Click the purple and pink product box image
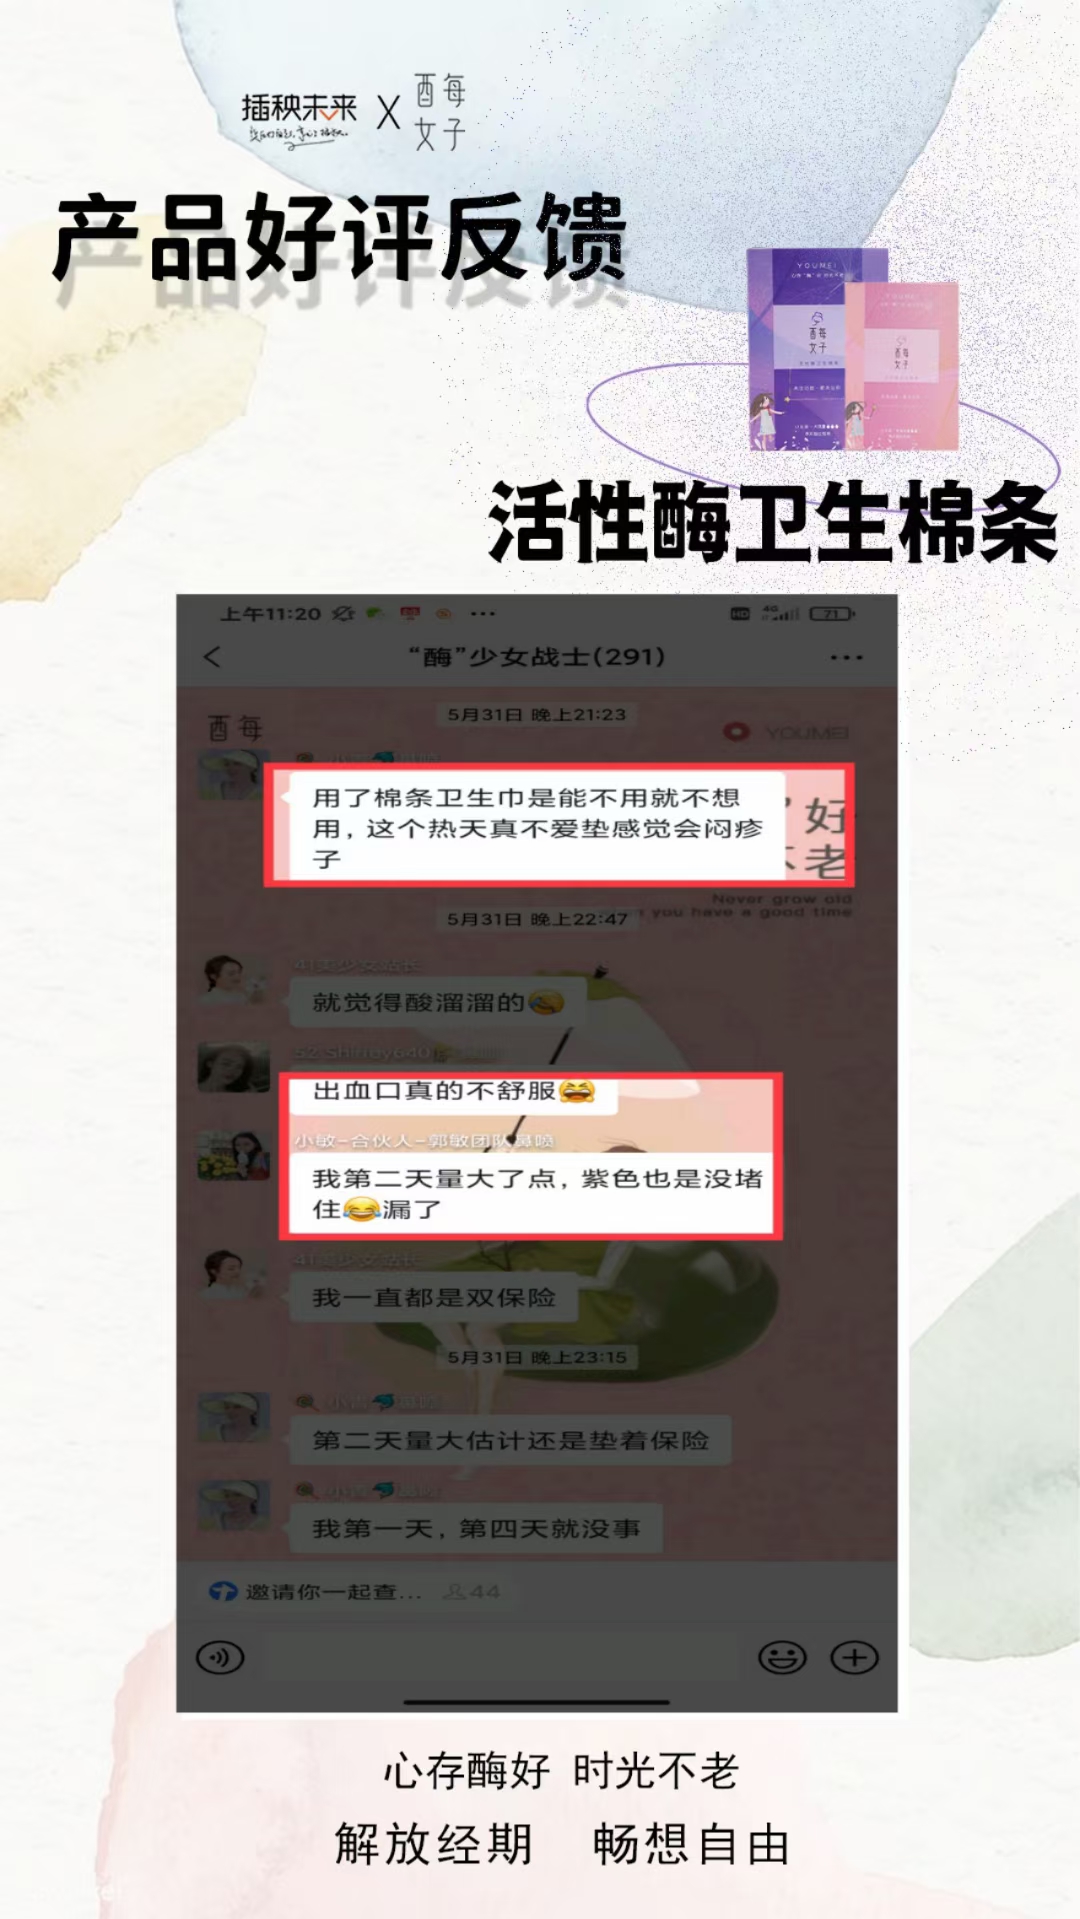This screenshot has height=1919, width=1080. [x=853, y=349]
